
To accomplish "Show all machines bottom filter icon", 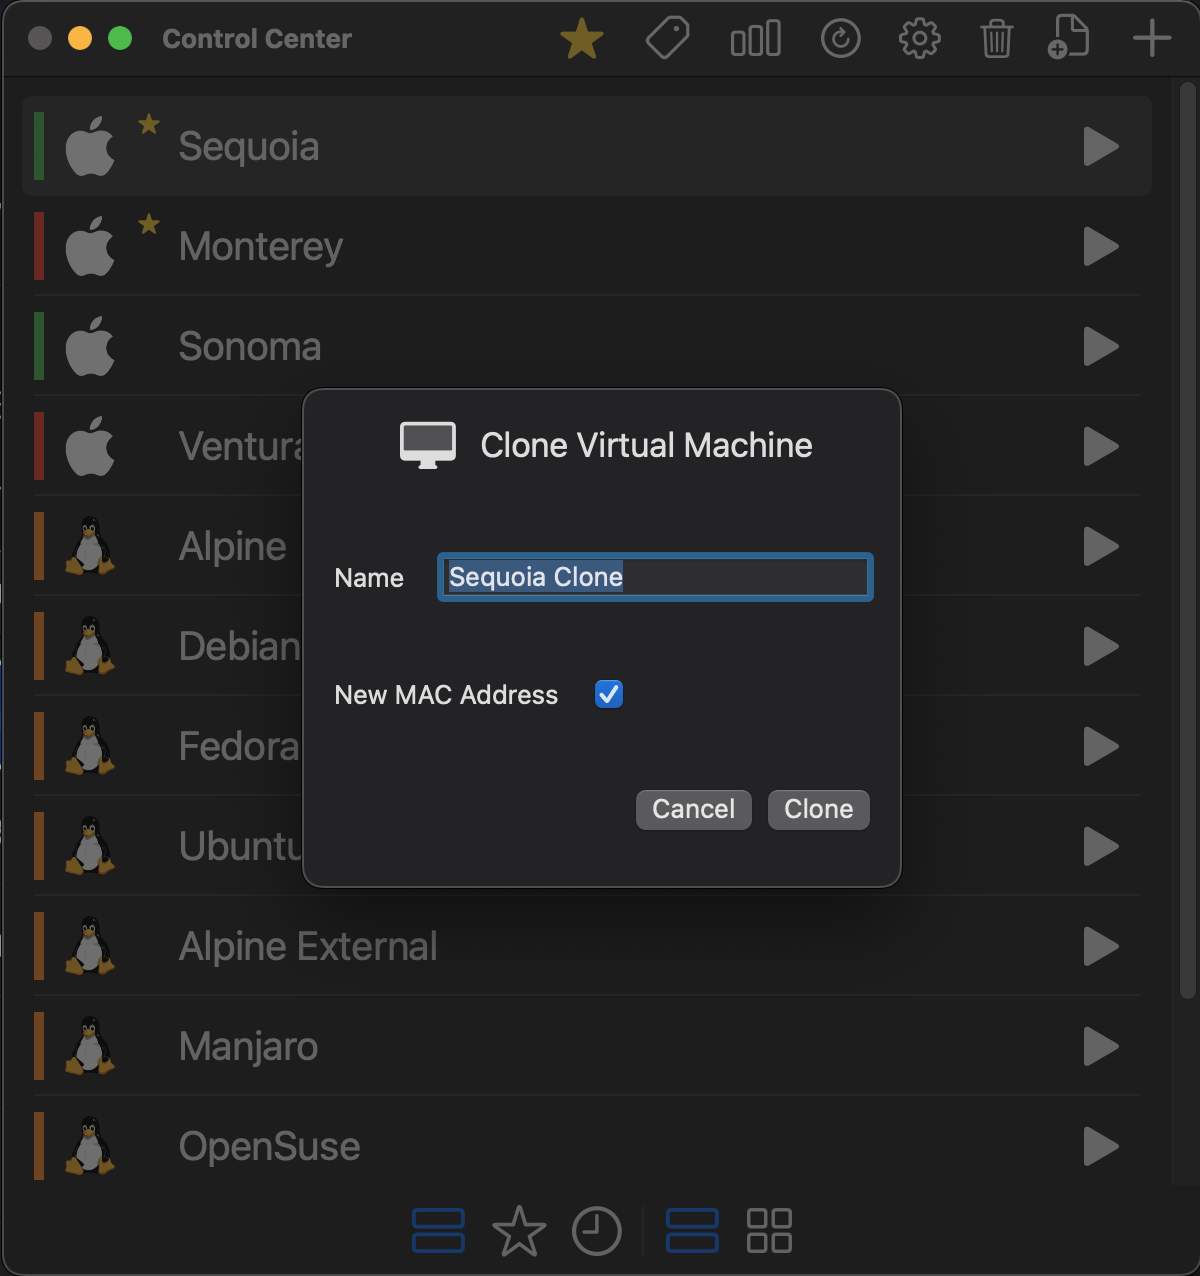I will pos(438,1231).
